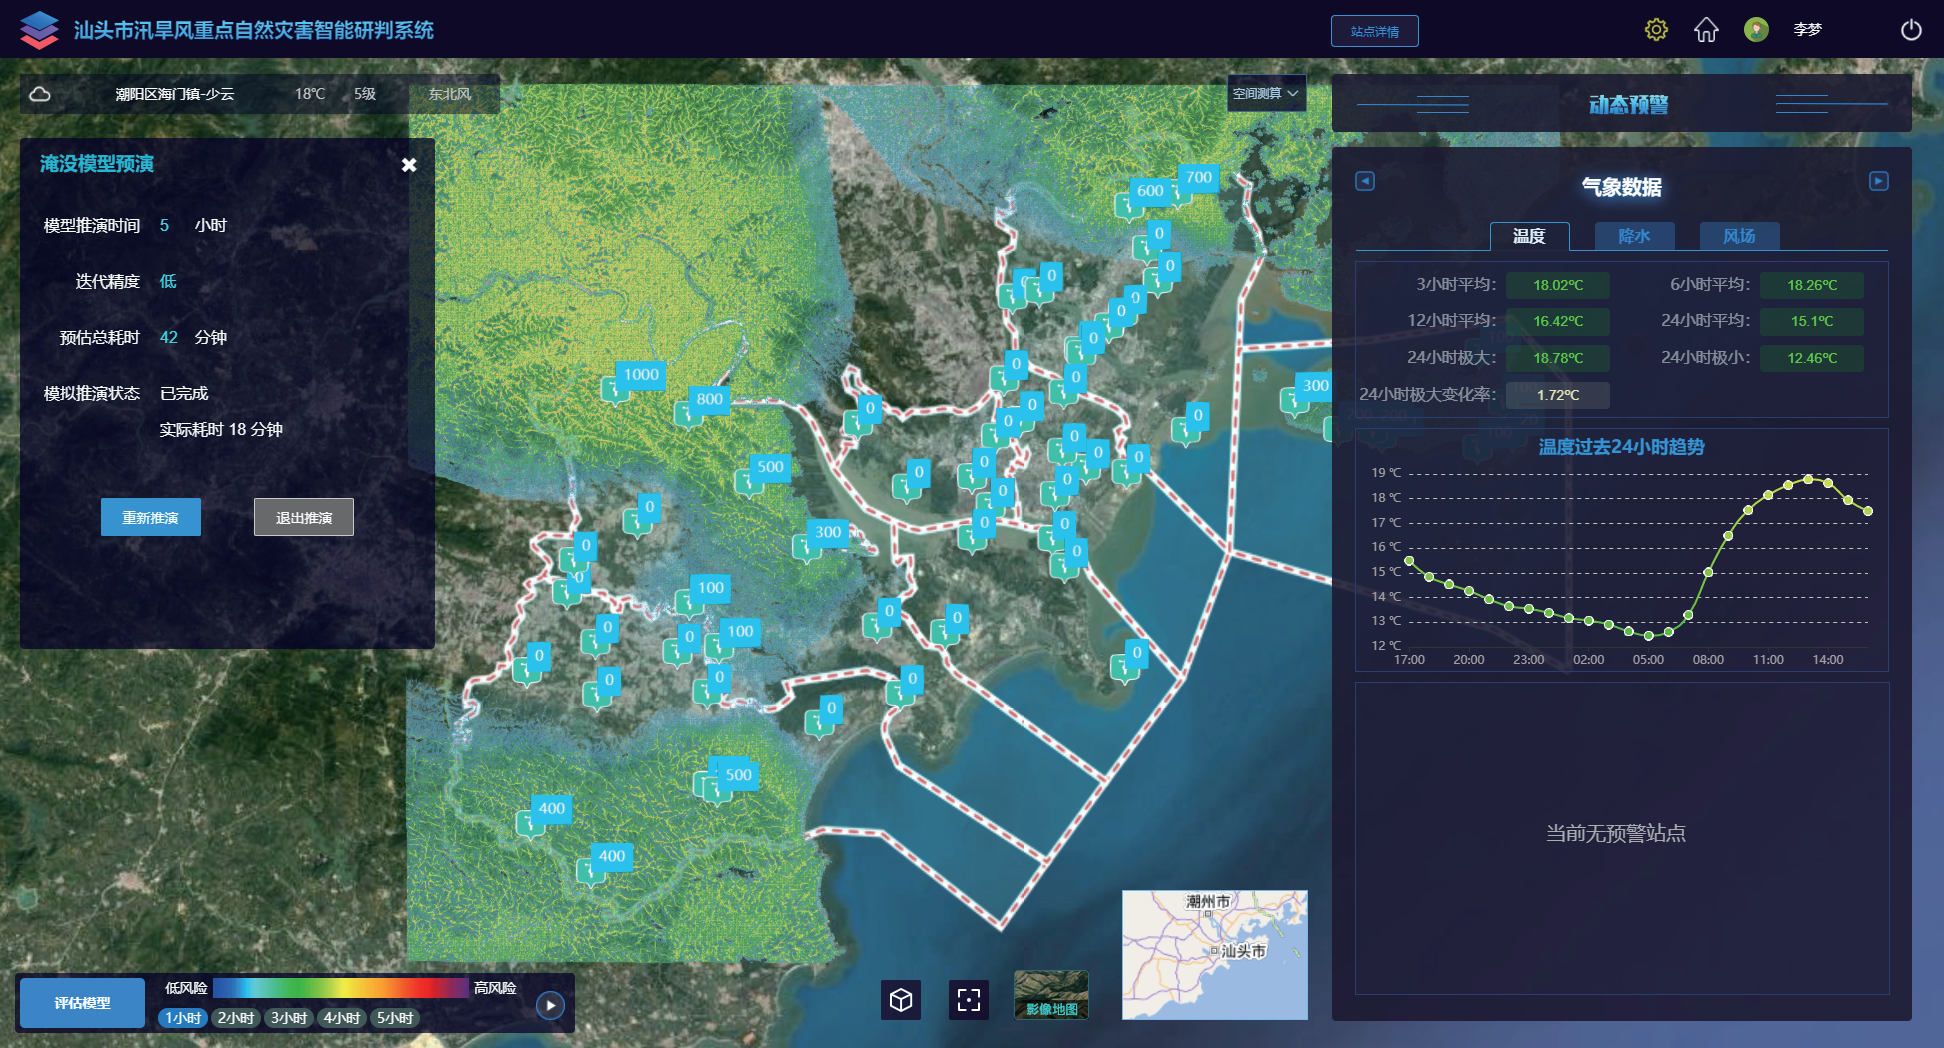
Task: Click the user avatar icon
Action: tap(1756, 30)
